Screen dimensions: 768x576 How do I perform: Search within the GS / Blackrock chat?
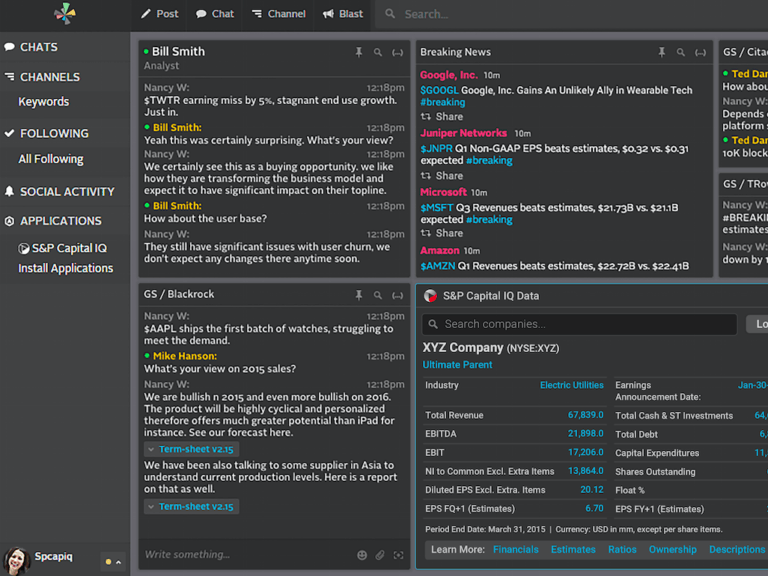(378, 295)
